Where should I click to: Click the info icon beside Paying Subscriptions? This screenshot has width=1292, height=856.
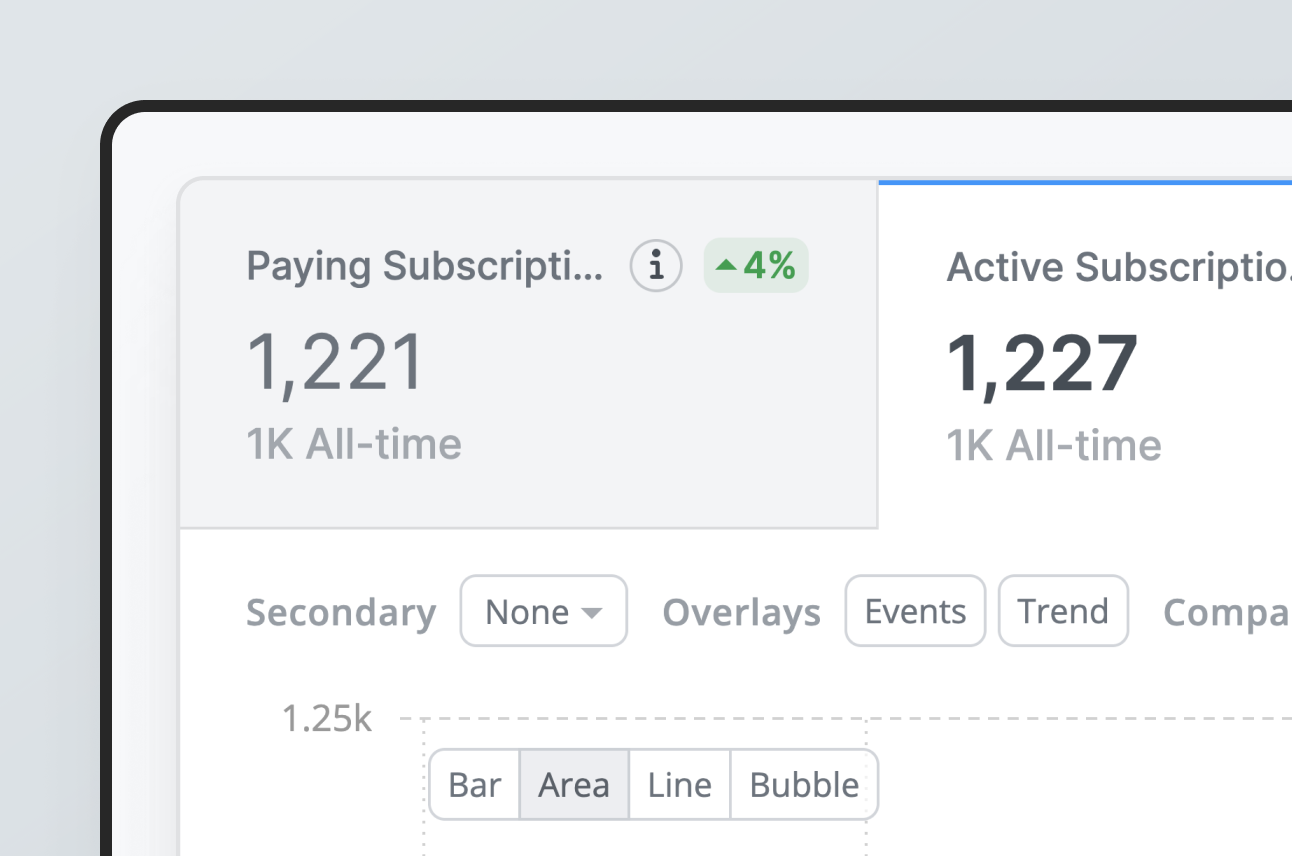click(x=656, y=266)
